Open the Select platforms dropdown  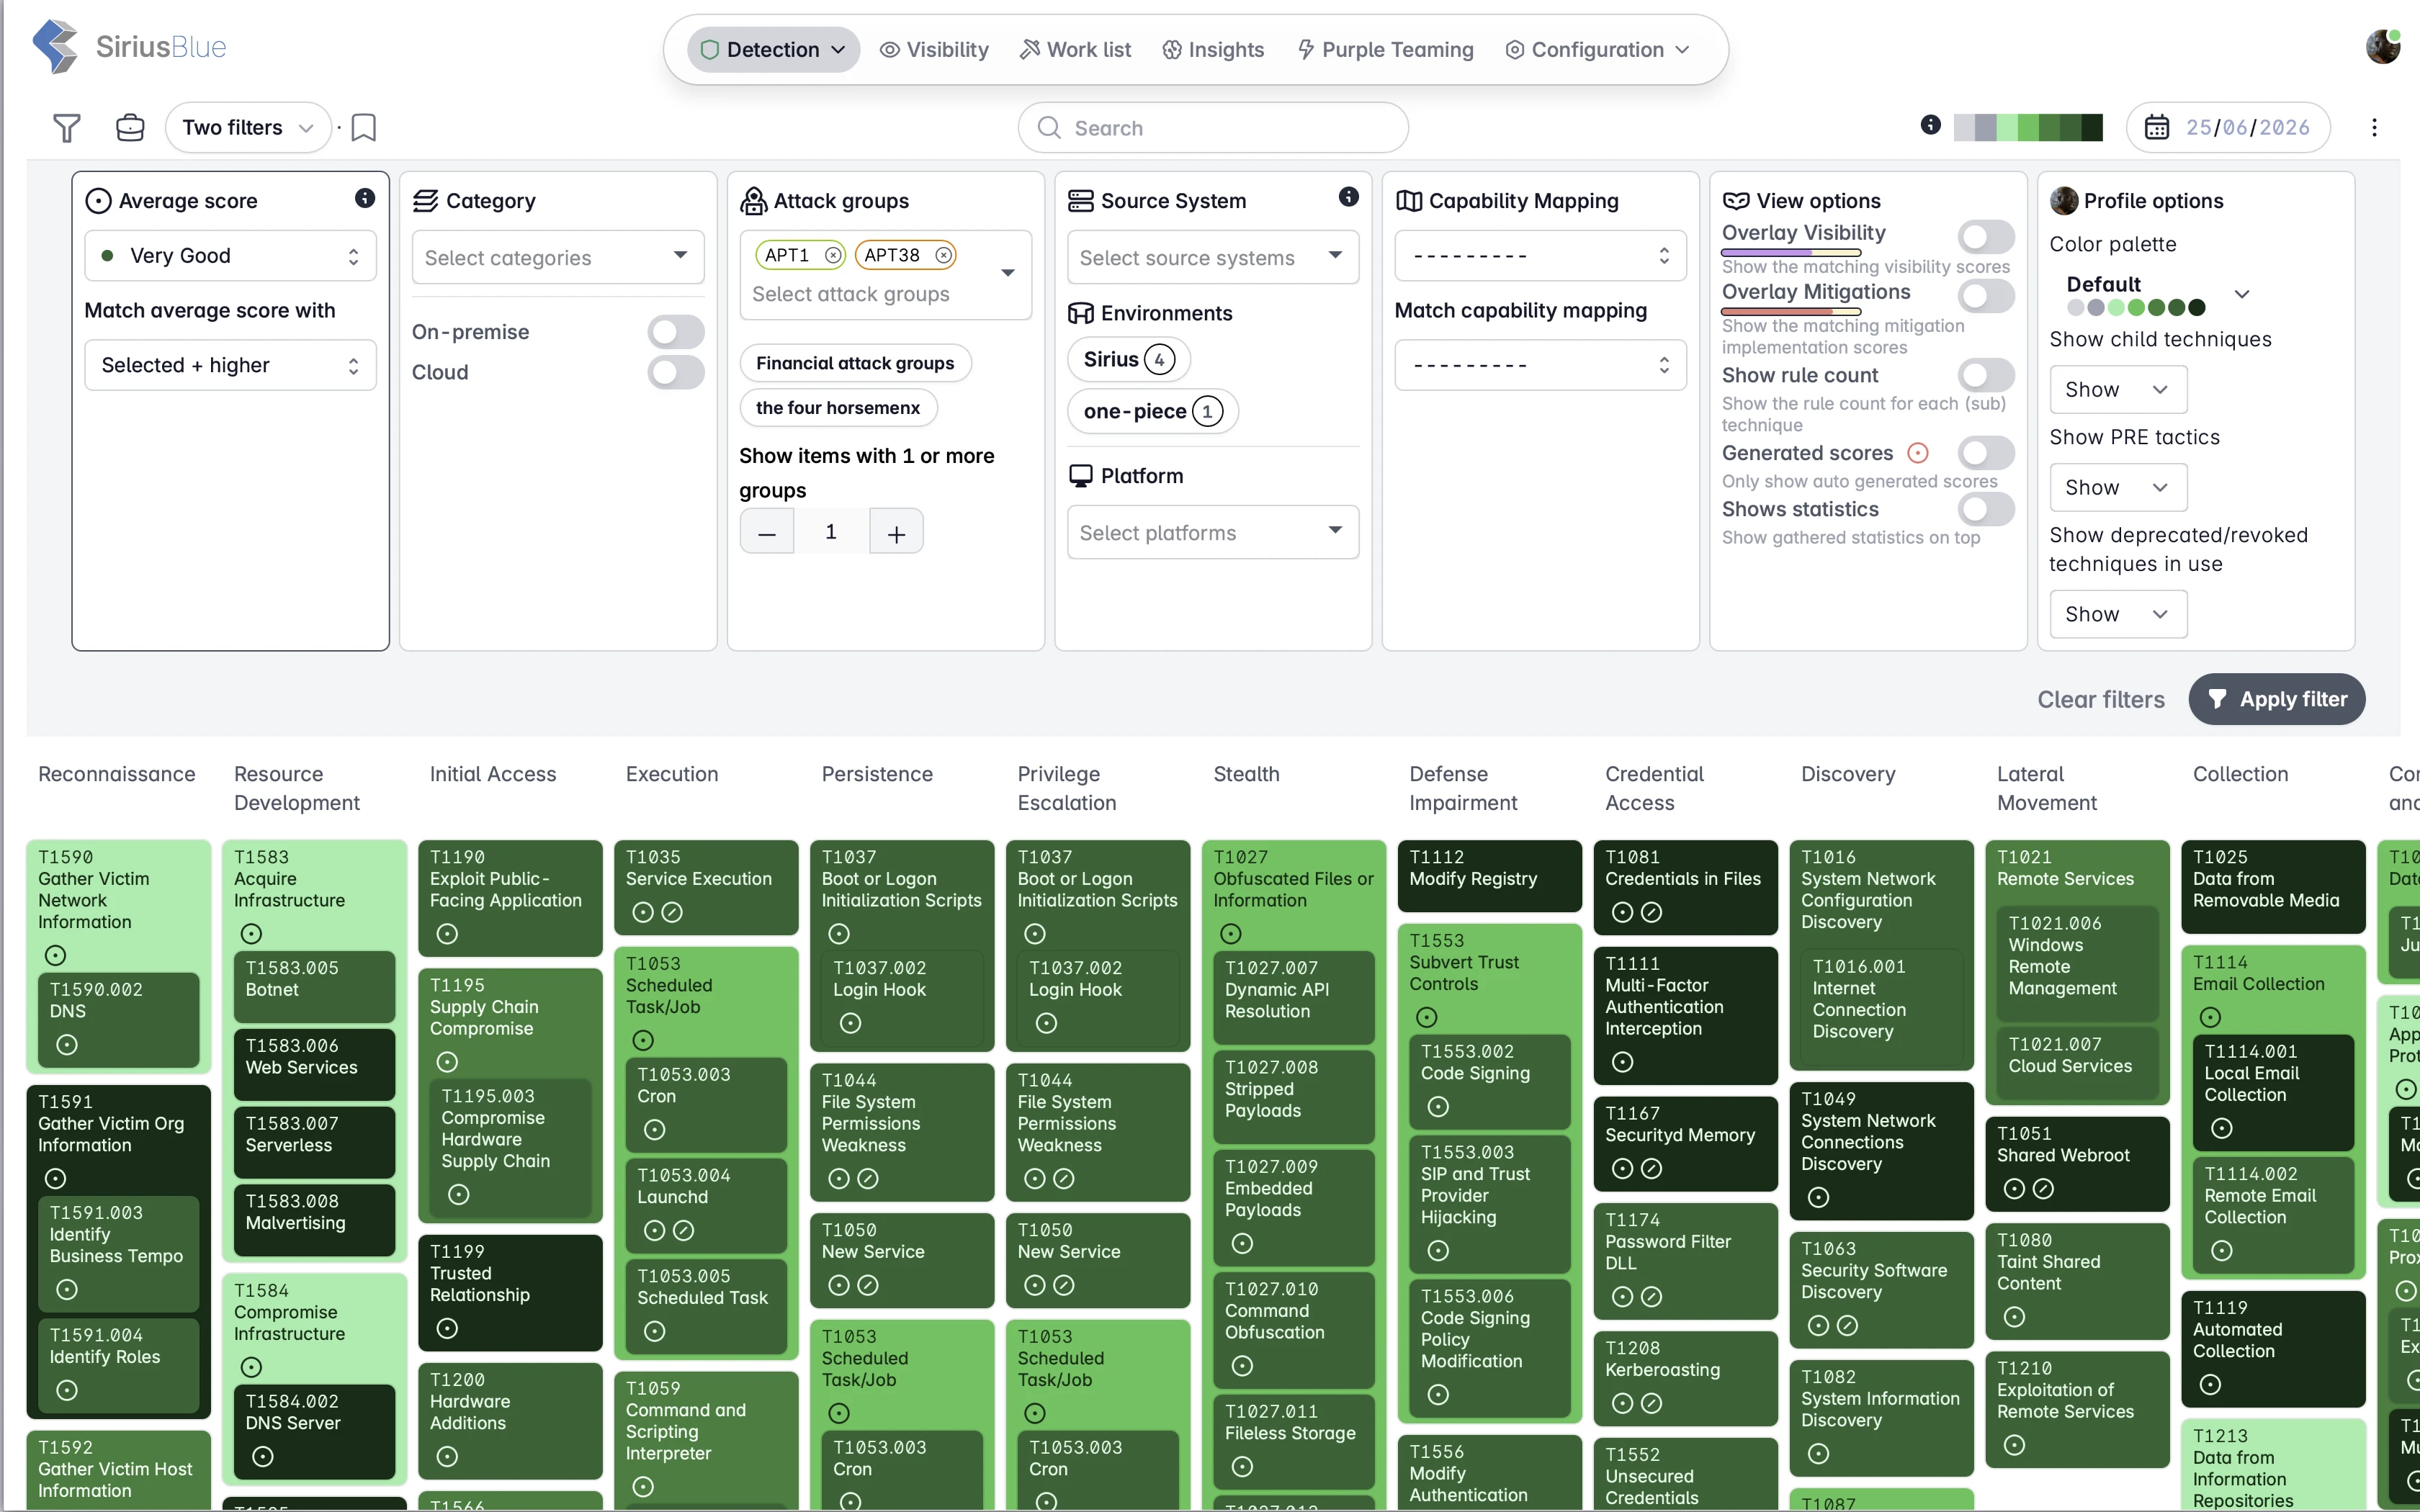1213,533
